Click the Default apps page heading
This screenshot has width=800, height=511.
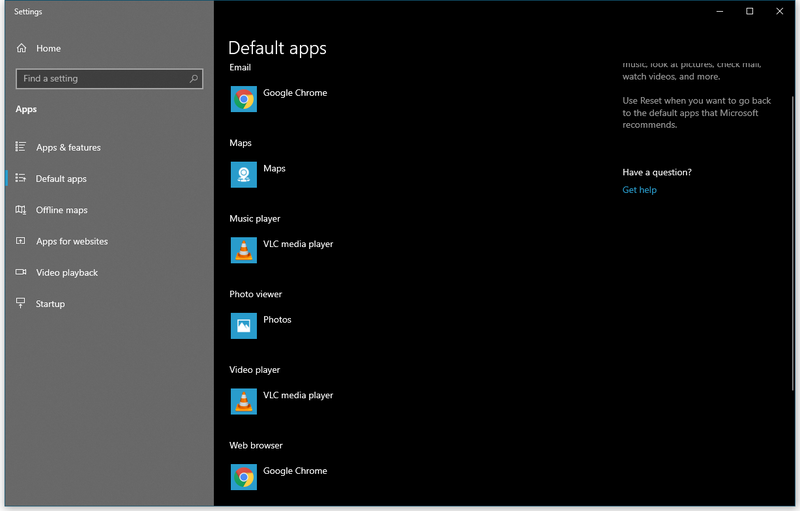[x=277, y=48]
